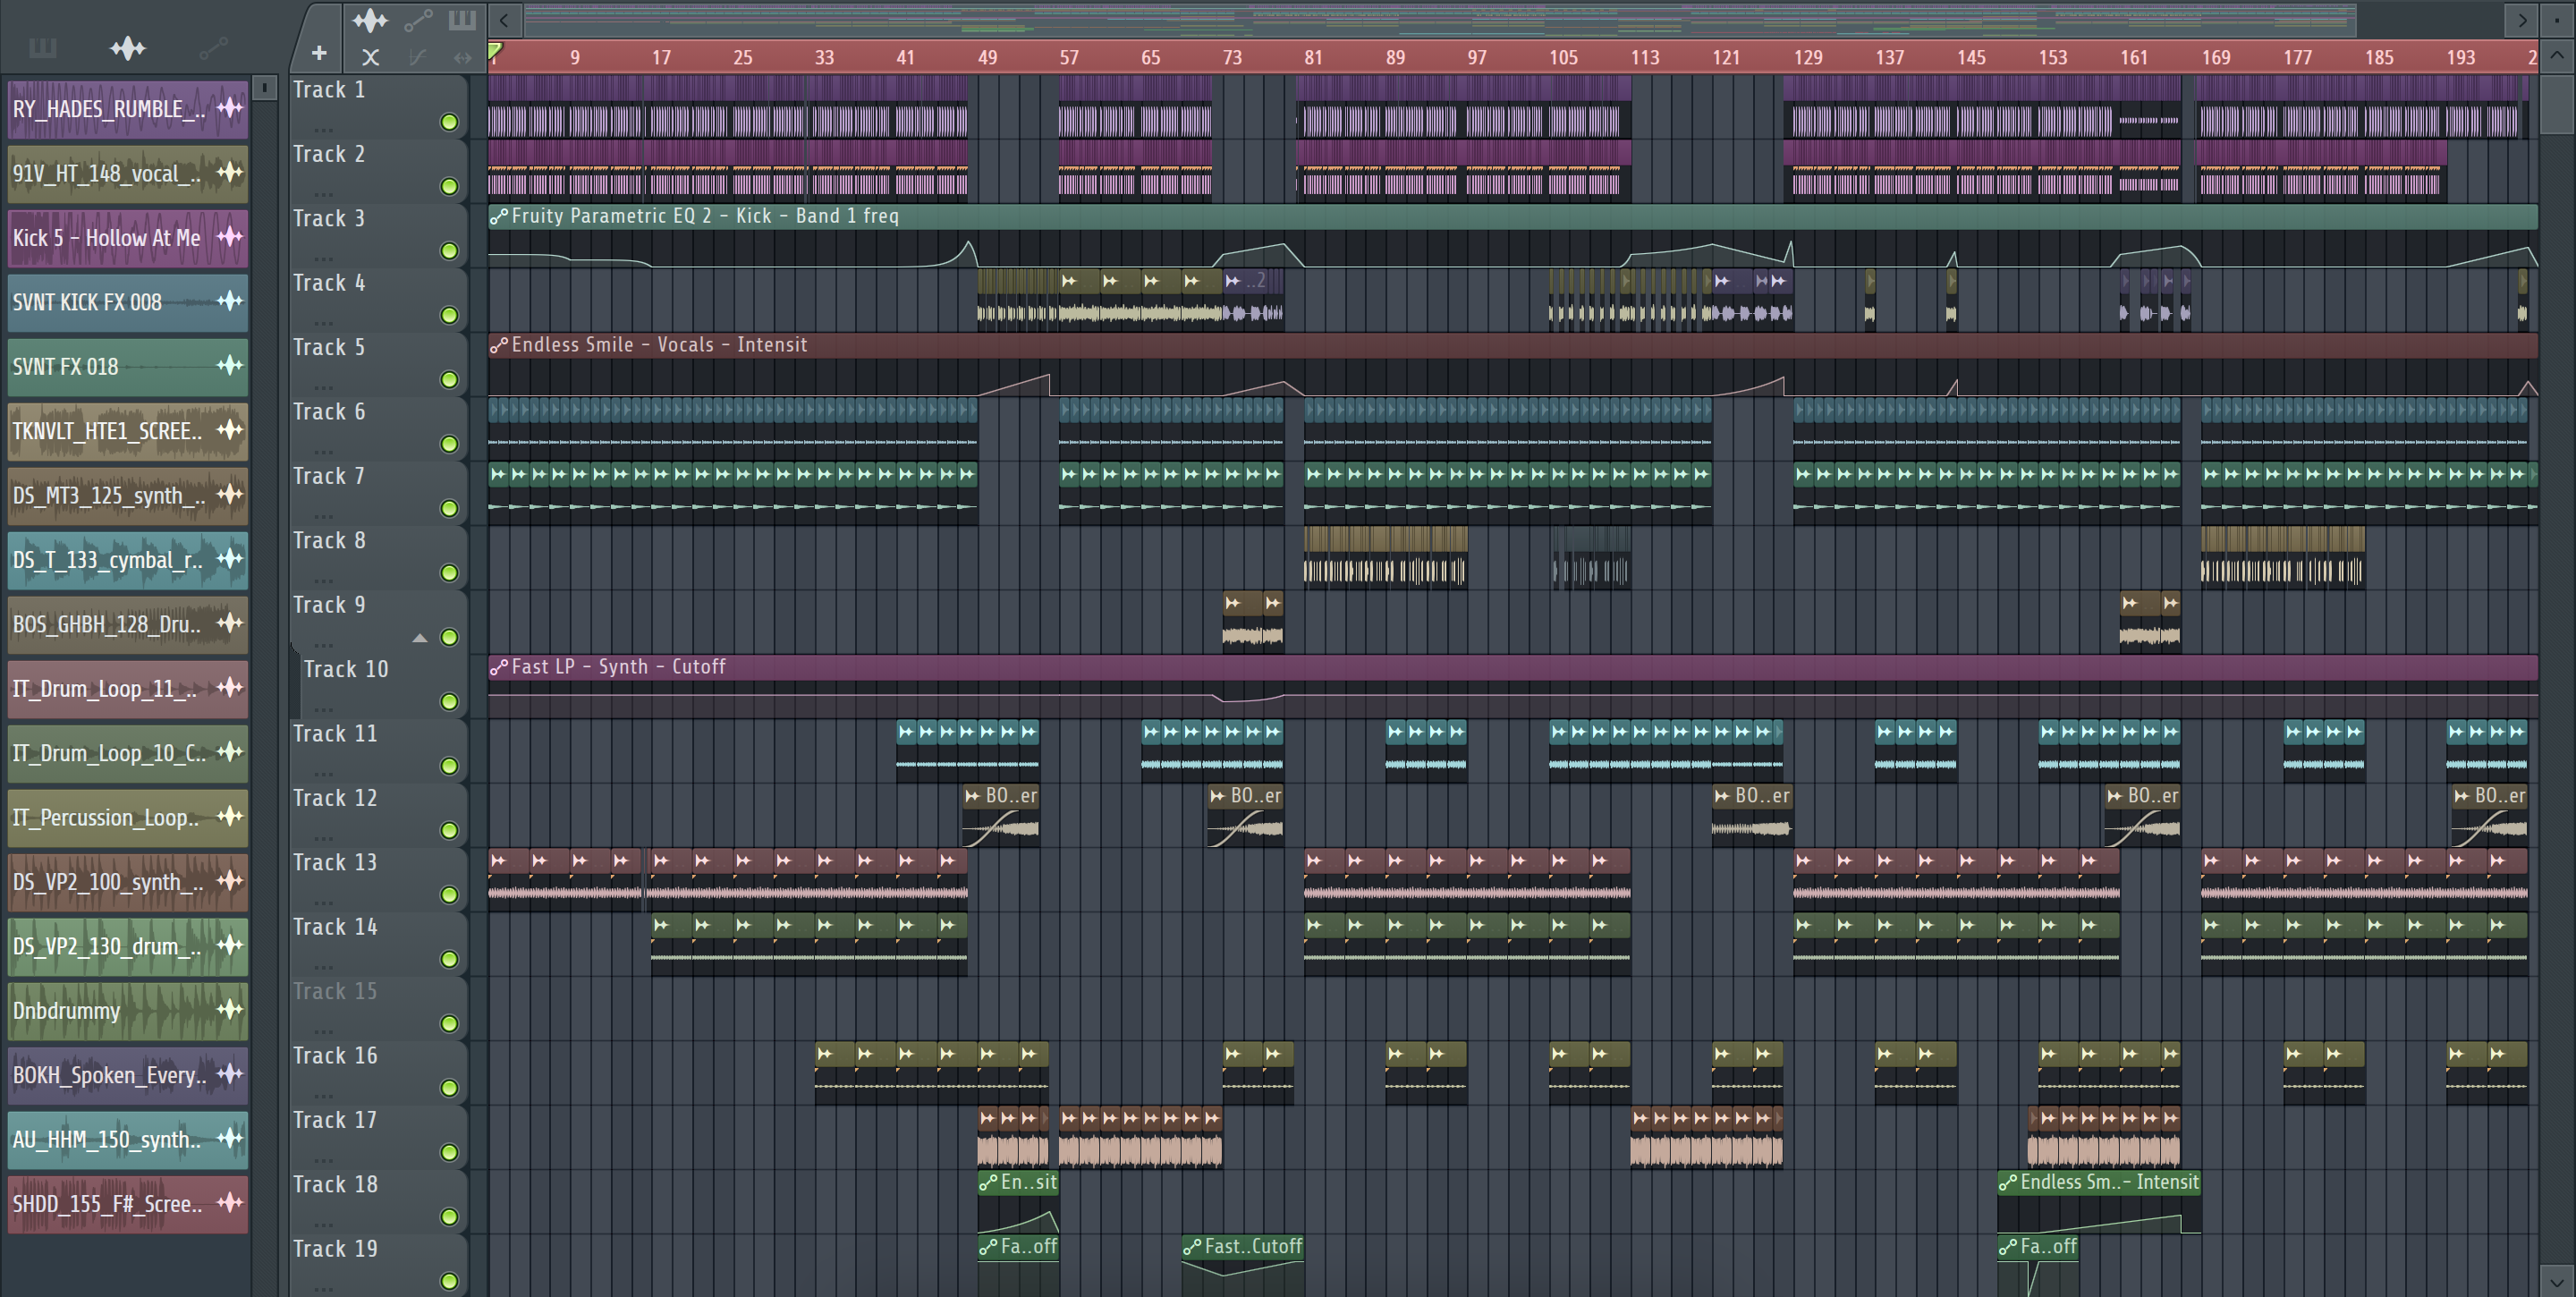The image size is (2576, 1297).
Task: Mute Track 2 with its green LED
Action: point(449,186)
